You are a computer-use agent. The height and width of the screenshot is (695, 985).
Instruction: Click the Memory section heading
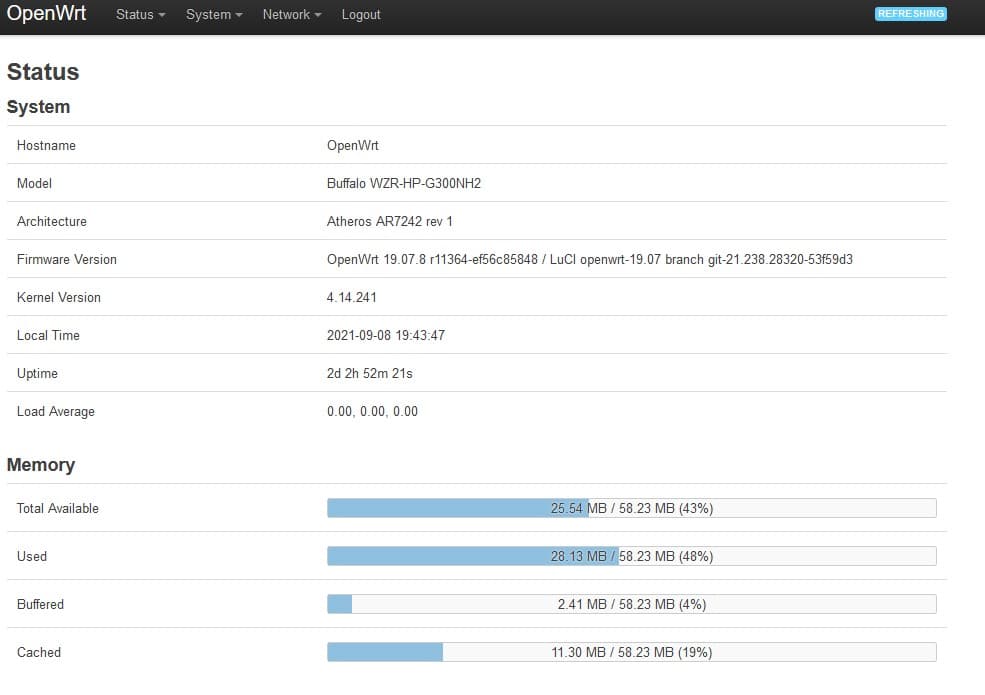click(x=41, y=464)
